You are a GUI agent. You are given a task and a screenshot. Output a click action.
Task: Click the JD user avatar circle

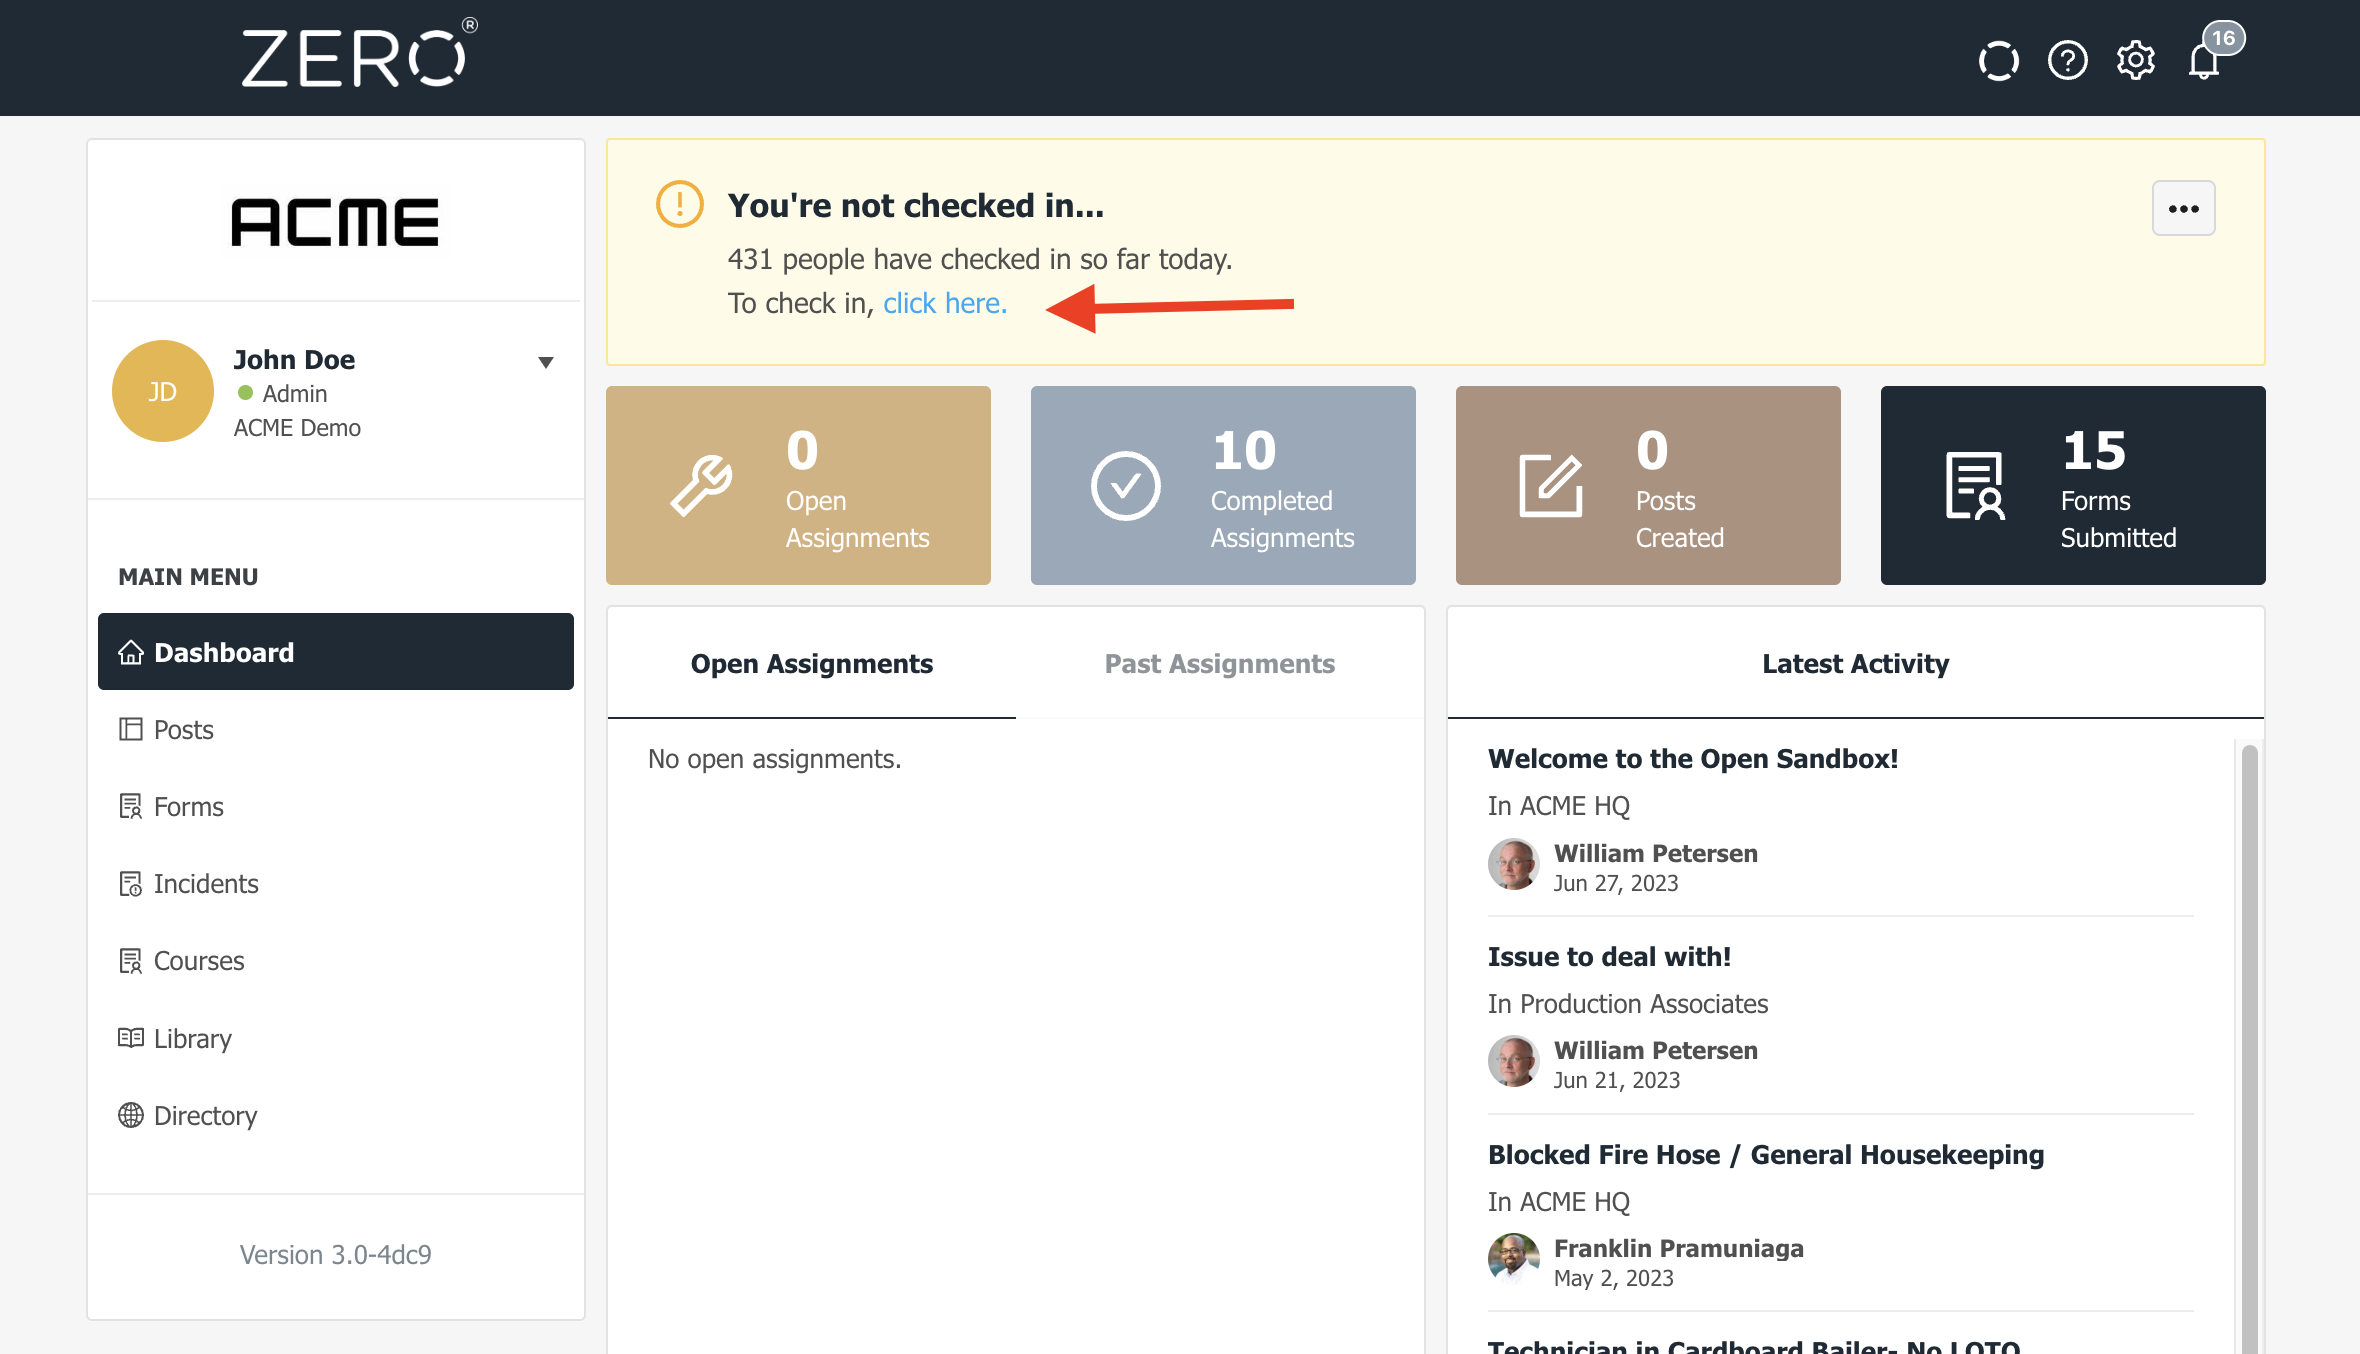pos(163,391)
